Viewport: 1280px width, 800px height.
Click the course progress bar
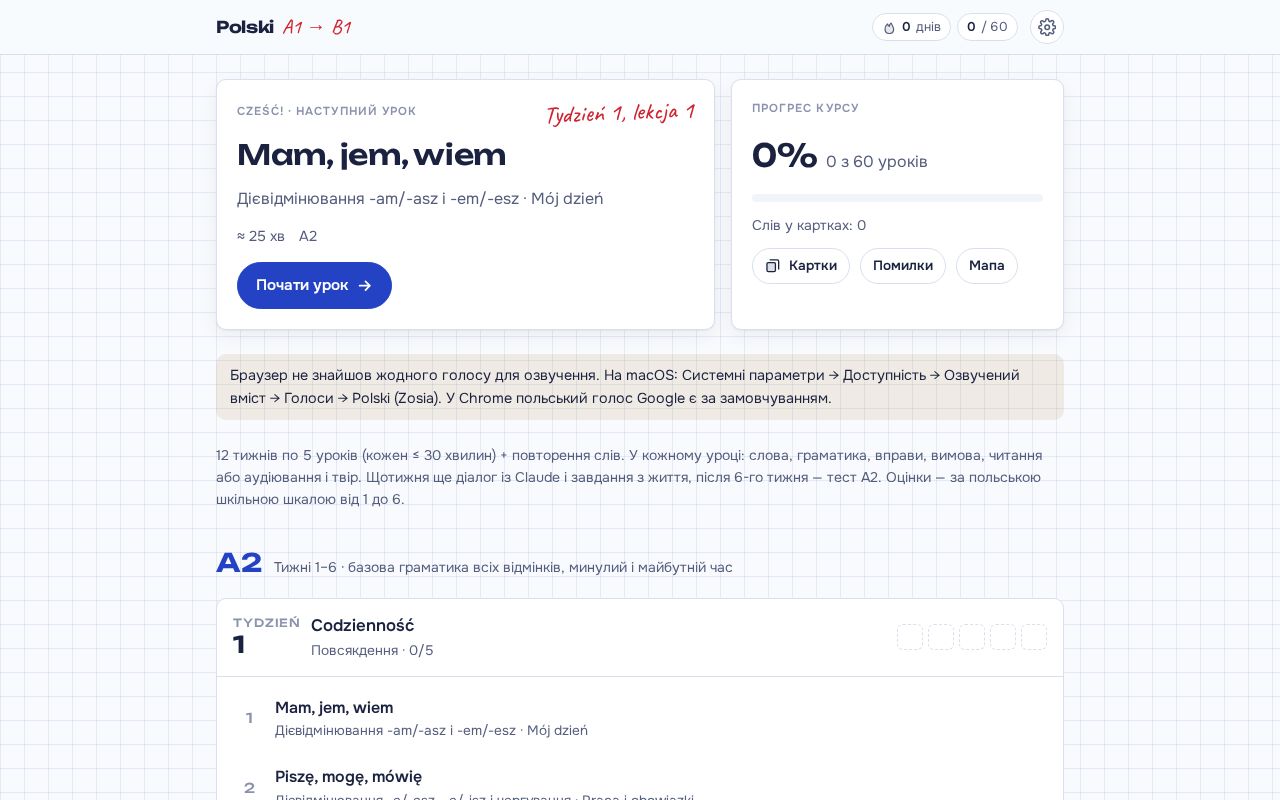[x=897, y=198]
